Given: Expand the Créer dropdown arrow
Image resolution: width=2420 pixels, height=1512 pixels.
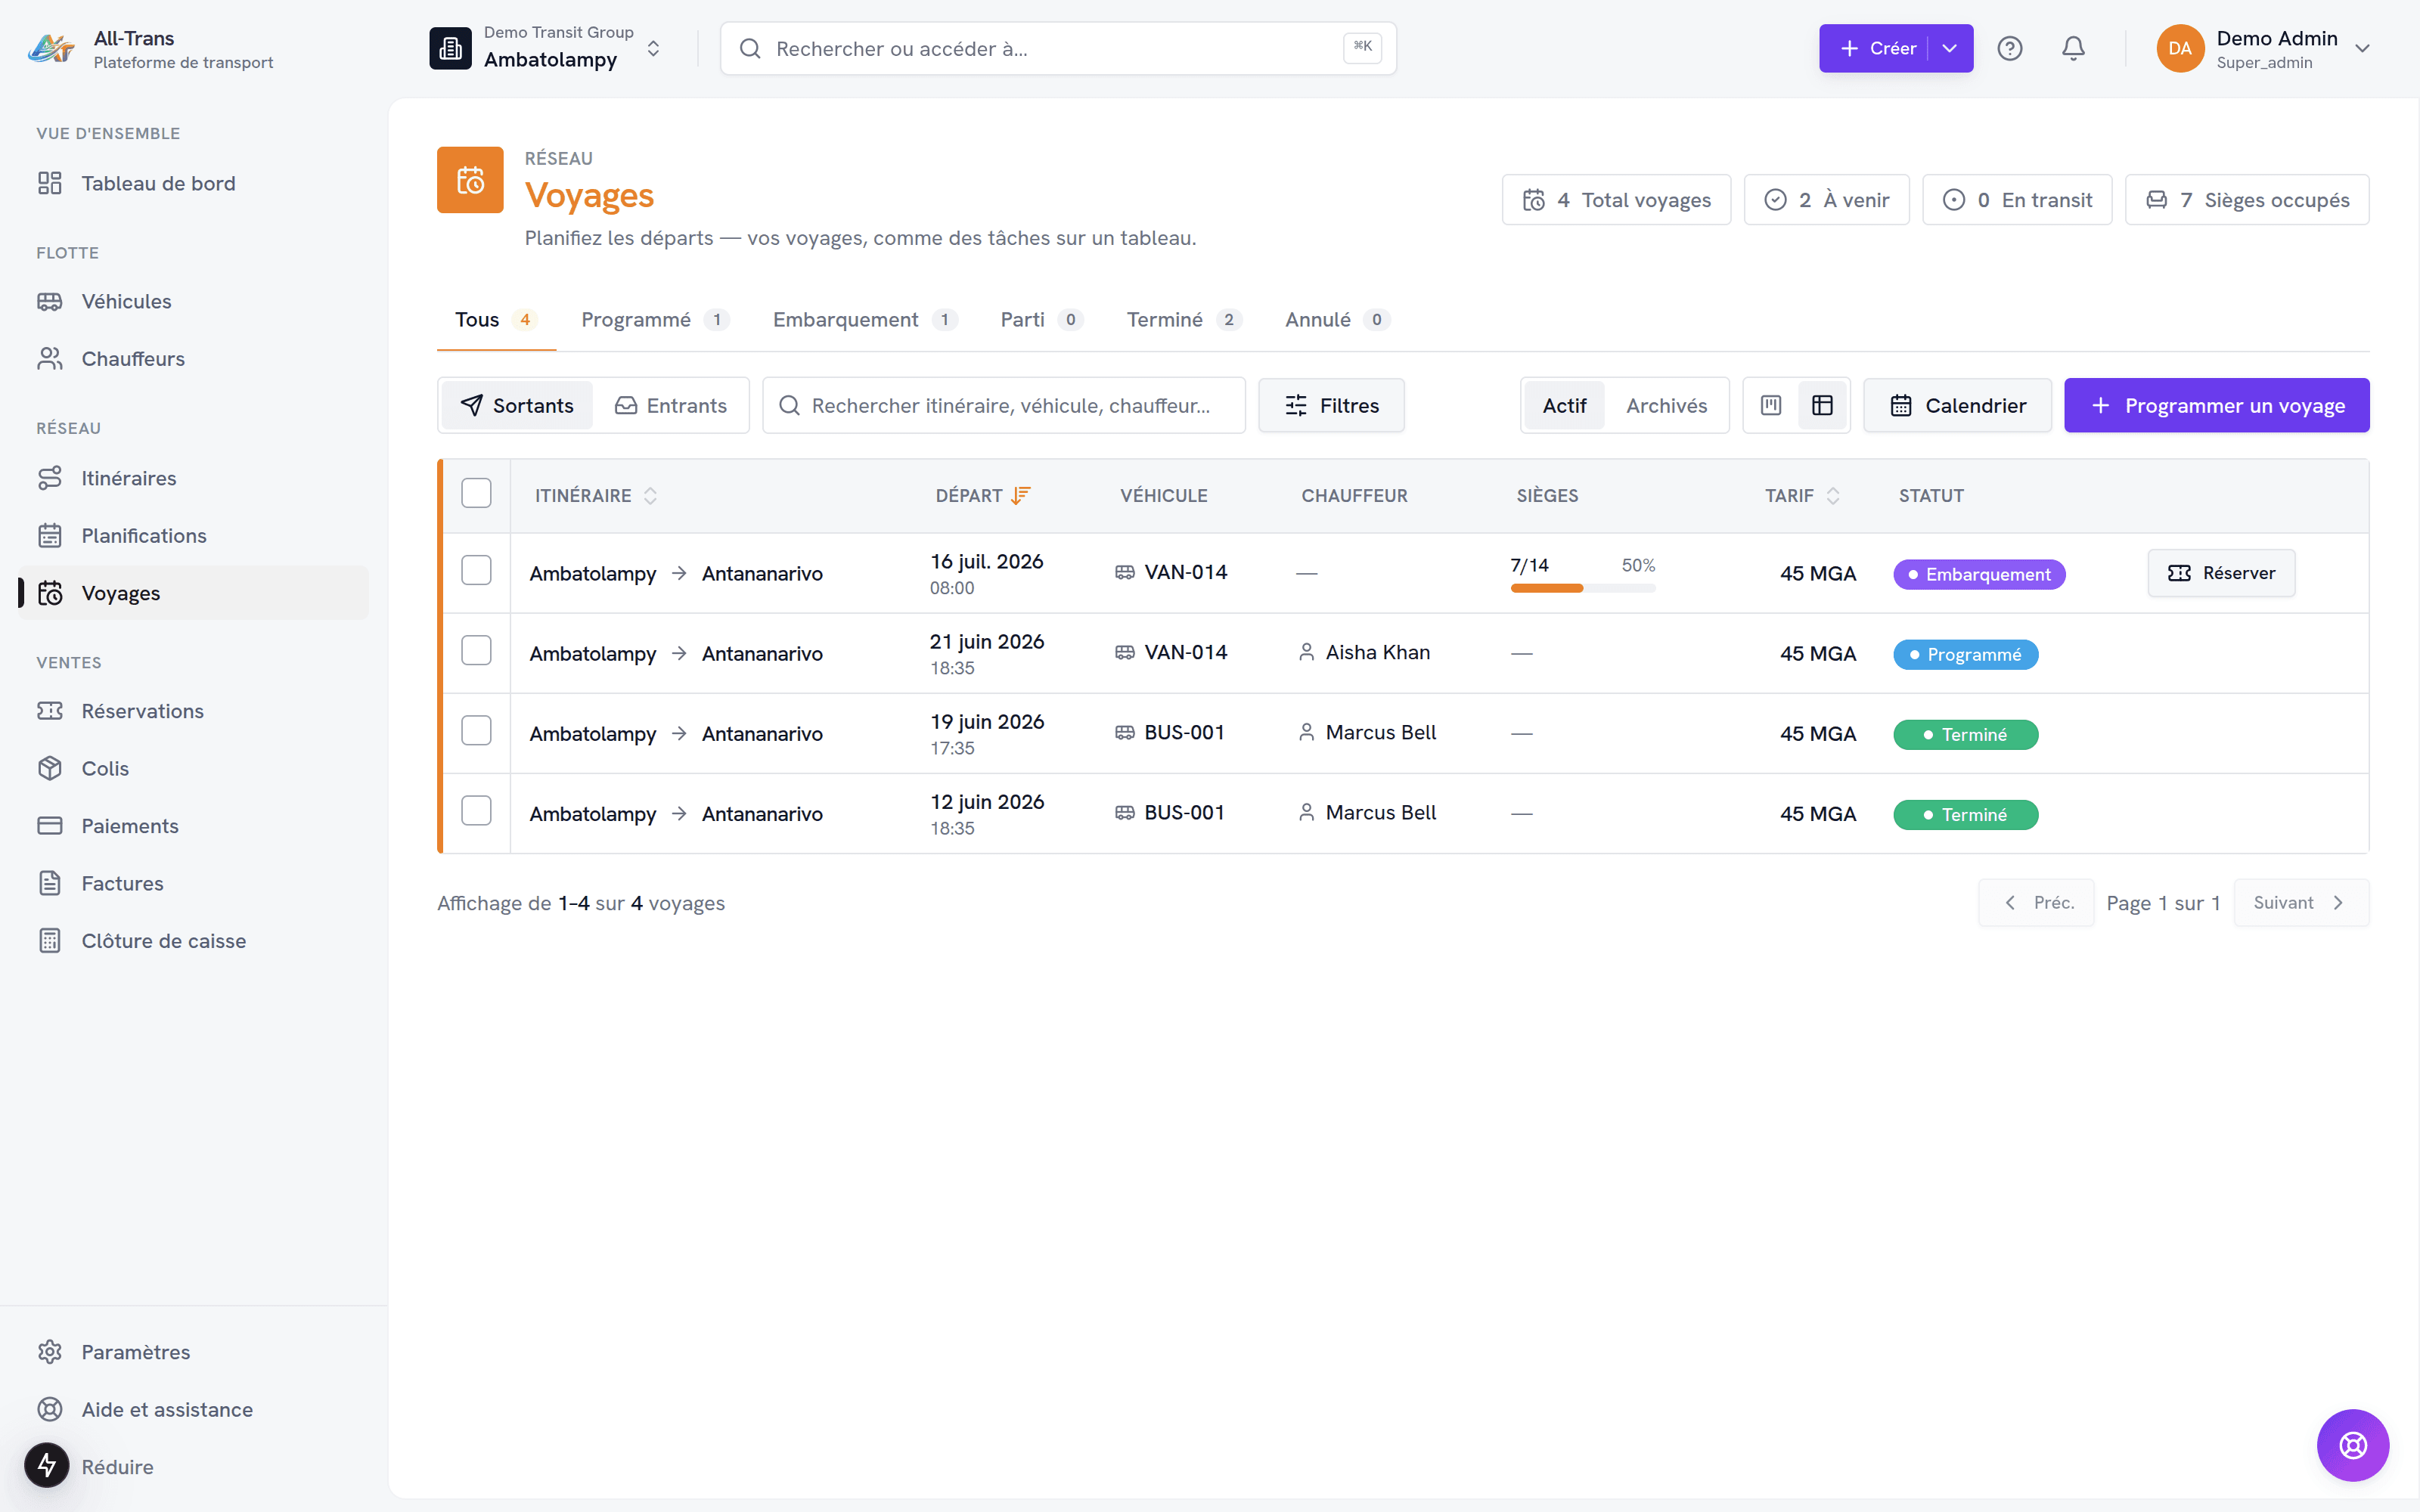Looking at the screenshot, I should coord(1950,48).
